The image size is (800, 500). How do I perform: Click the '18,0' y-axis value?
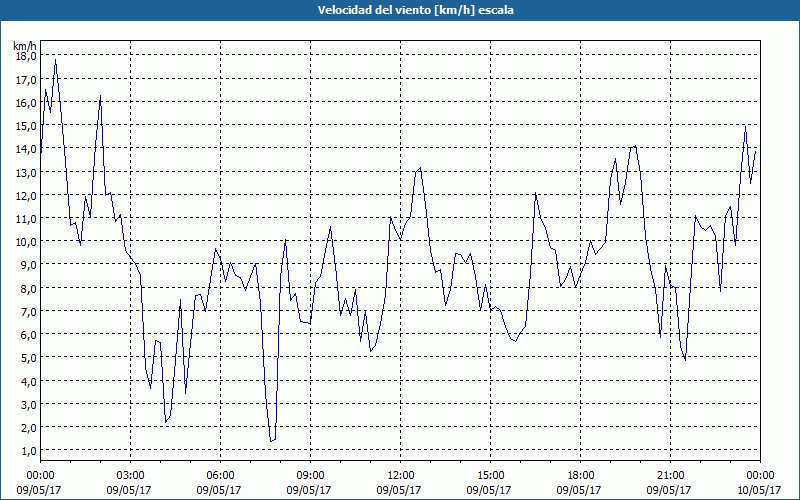point(26,56)
